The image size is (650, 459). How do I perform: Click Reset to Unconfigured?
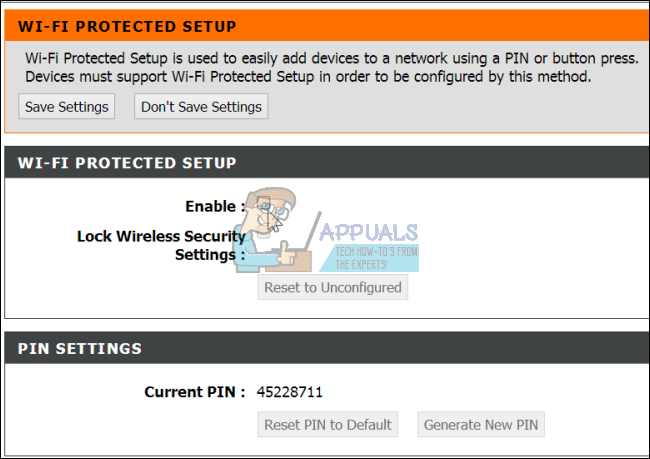point(333,288)
